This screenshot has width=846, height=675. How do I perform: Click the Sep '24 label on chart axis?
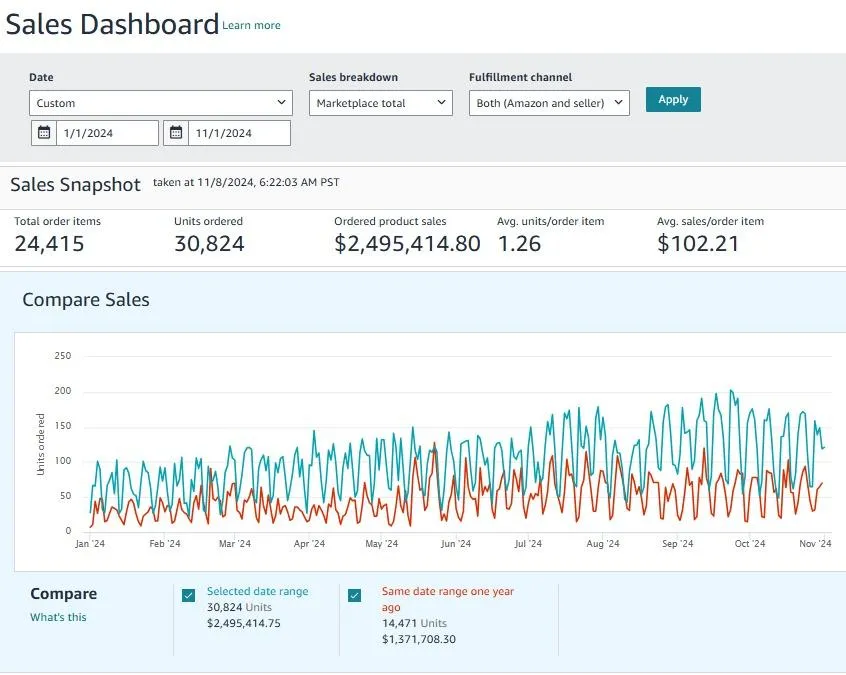coord(677,545)
